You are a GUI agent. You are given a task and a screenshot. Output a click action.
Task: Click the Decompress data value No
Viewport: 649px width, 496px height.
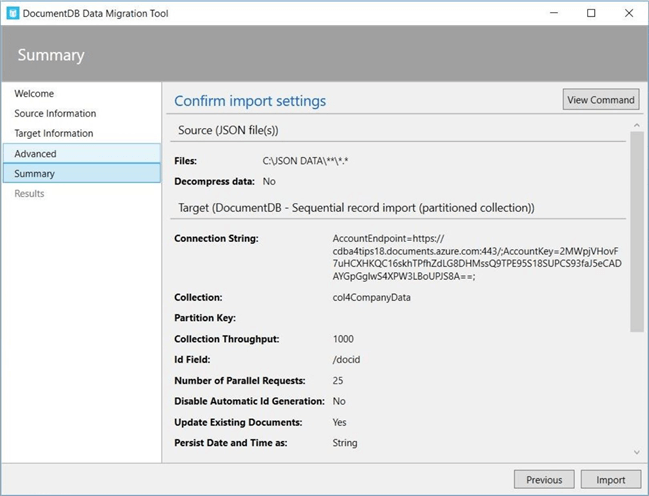(269, 181)
